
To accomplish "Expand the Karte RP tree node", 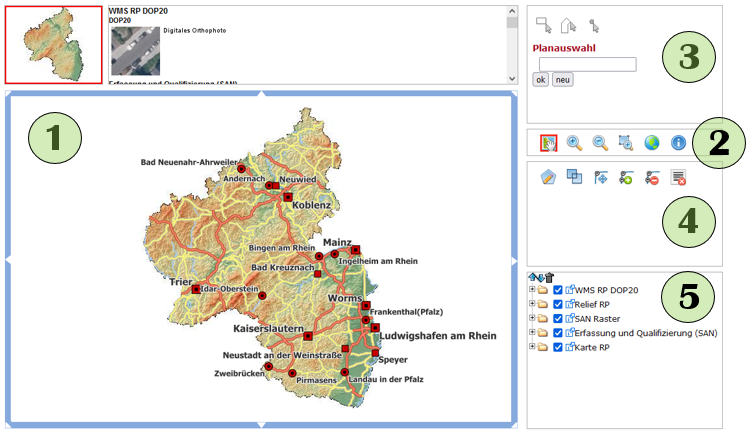I will [532, 347].
